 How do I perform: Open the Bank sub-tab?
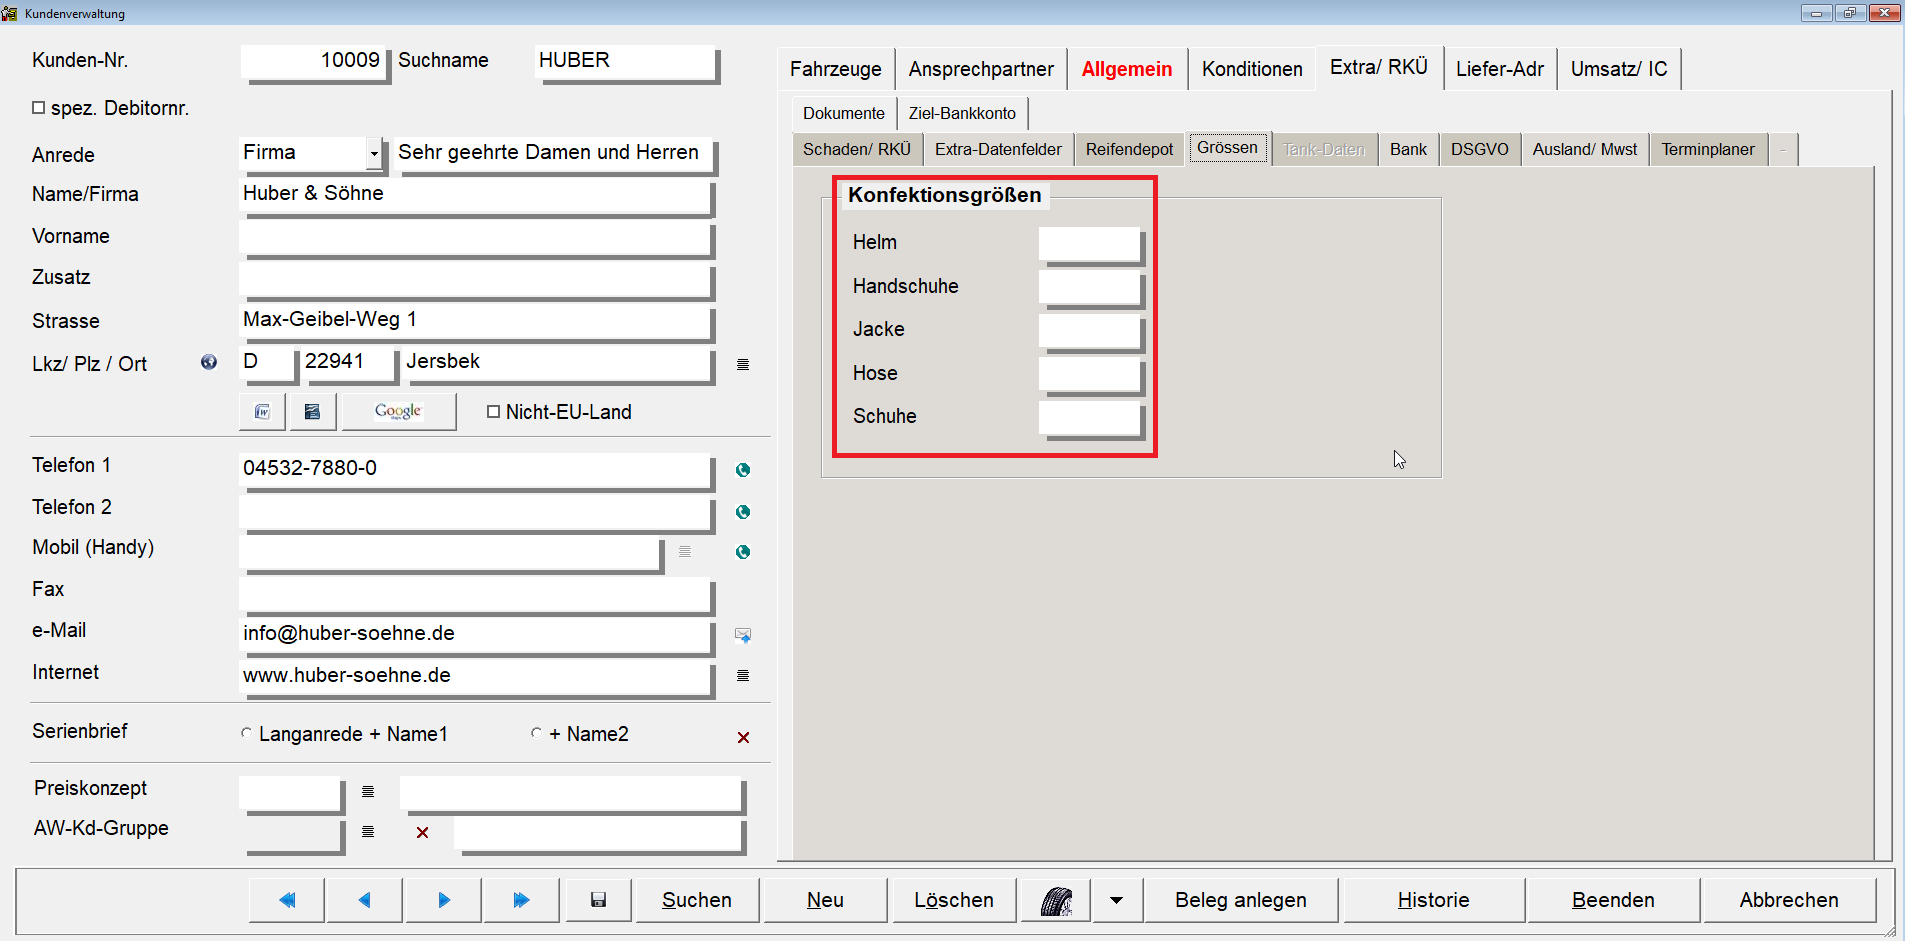pyautogui.click(x=1408, y=149)
